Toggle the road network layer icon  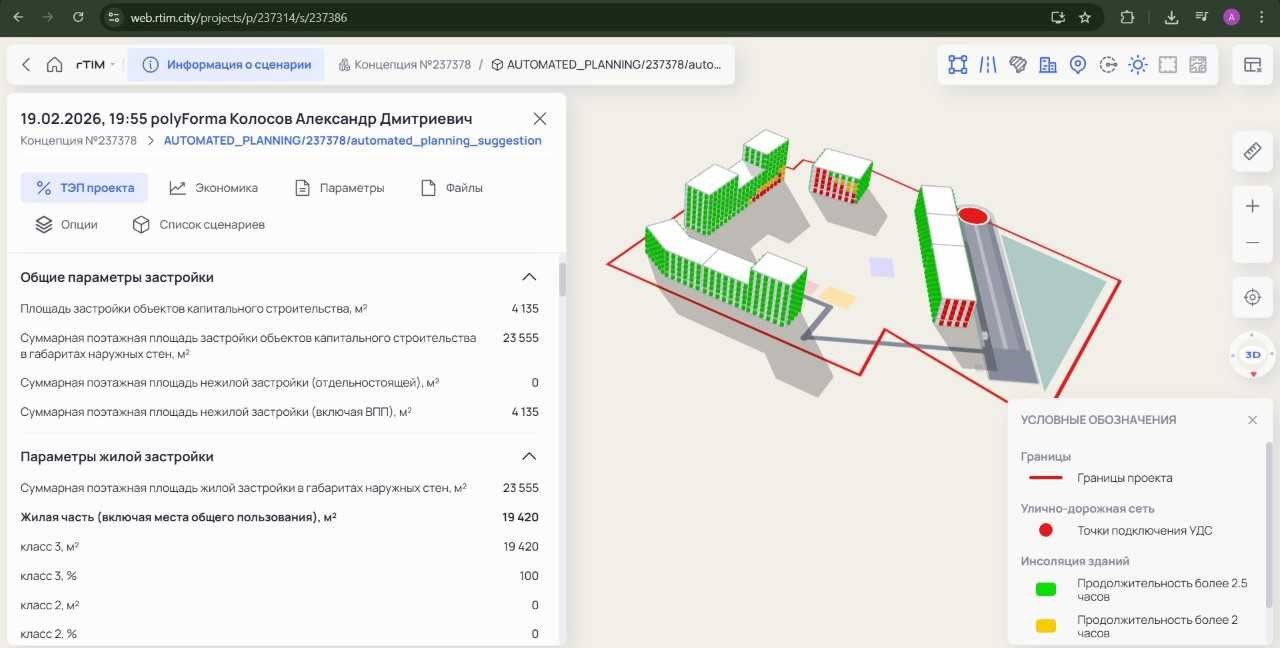(x=988, y=65)
